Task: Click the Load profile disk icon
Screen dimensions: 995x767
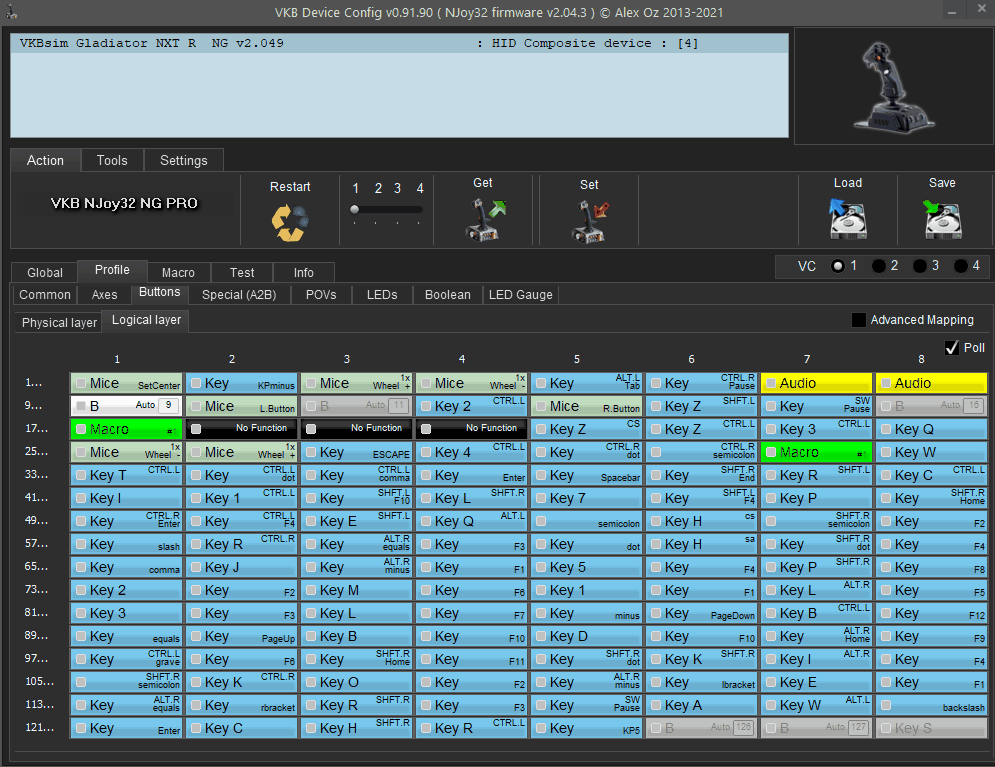Action: click(x=847, y=218)
